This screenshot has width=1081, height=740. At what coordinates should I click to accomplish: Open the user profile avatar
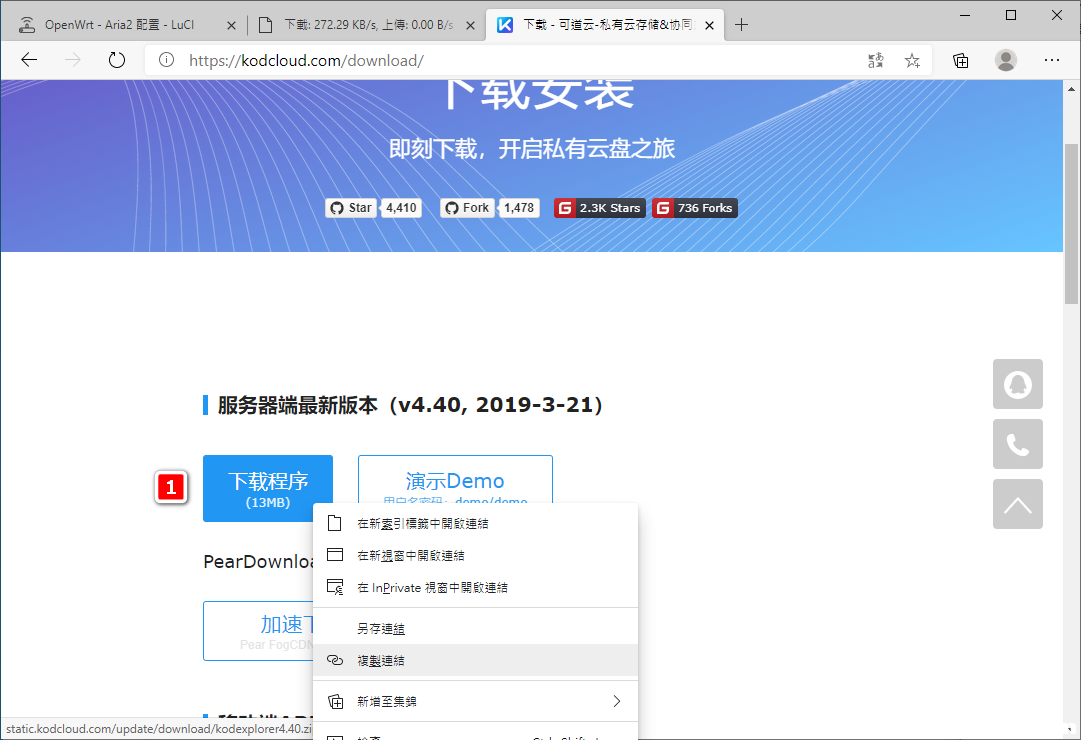click(x=1006, y=60)
